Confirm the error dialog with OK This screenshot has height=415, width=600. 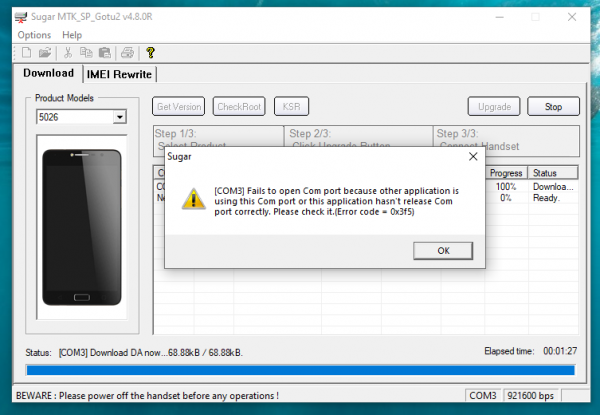pyautogui.click(x=443, y=251)
